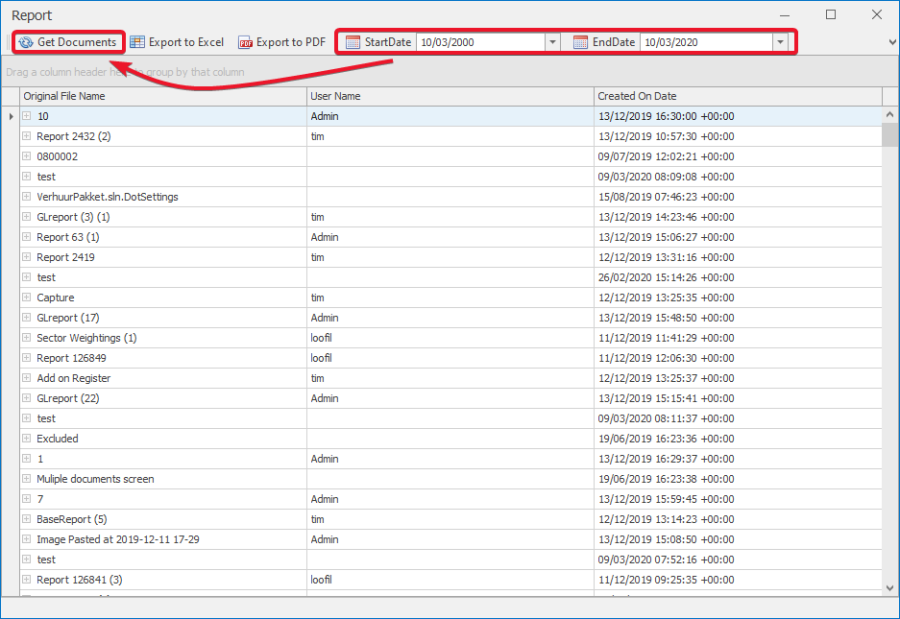Image resolution: width=900 pixels, height=619 pixels.
Task: Sort by User Name column header
Action: tap(448, 96)
